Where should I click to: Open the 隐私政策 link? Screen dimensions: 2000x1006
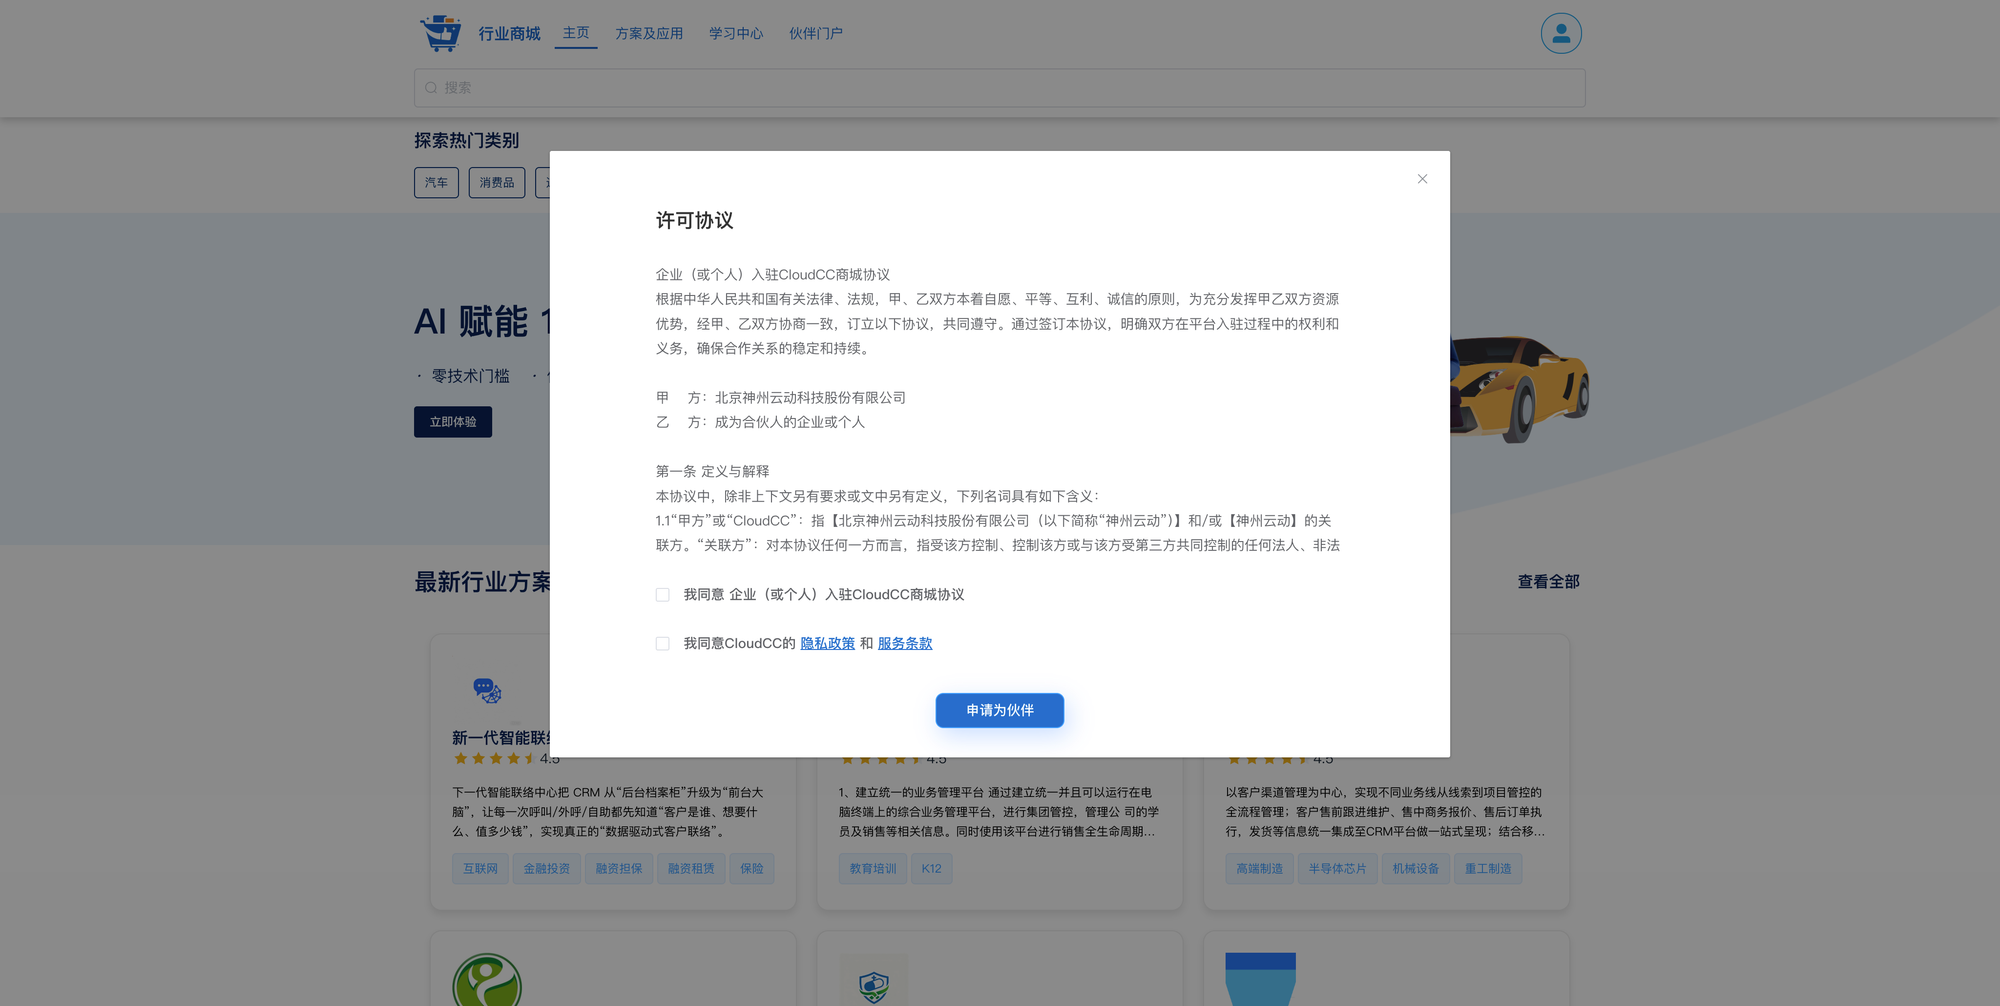click(827, 644)
